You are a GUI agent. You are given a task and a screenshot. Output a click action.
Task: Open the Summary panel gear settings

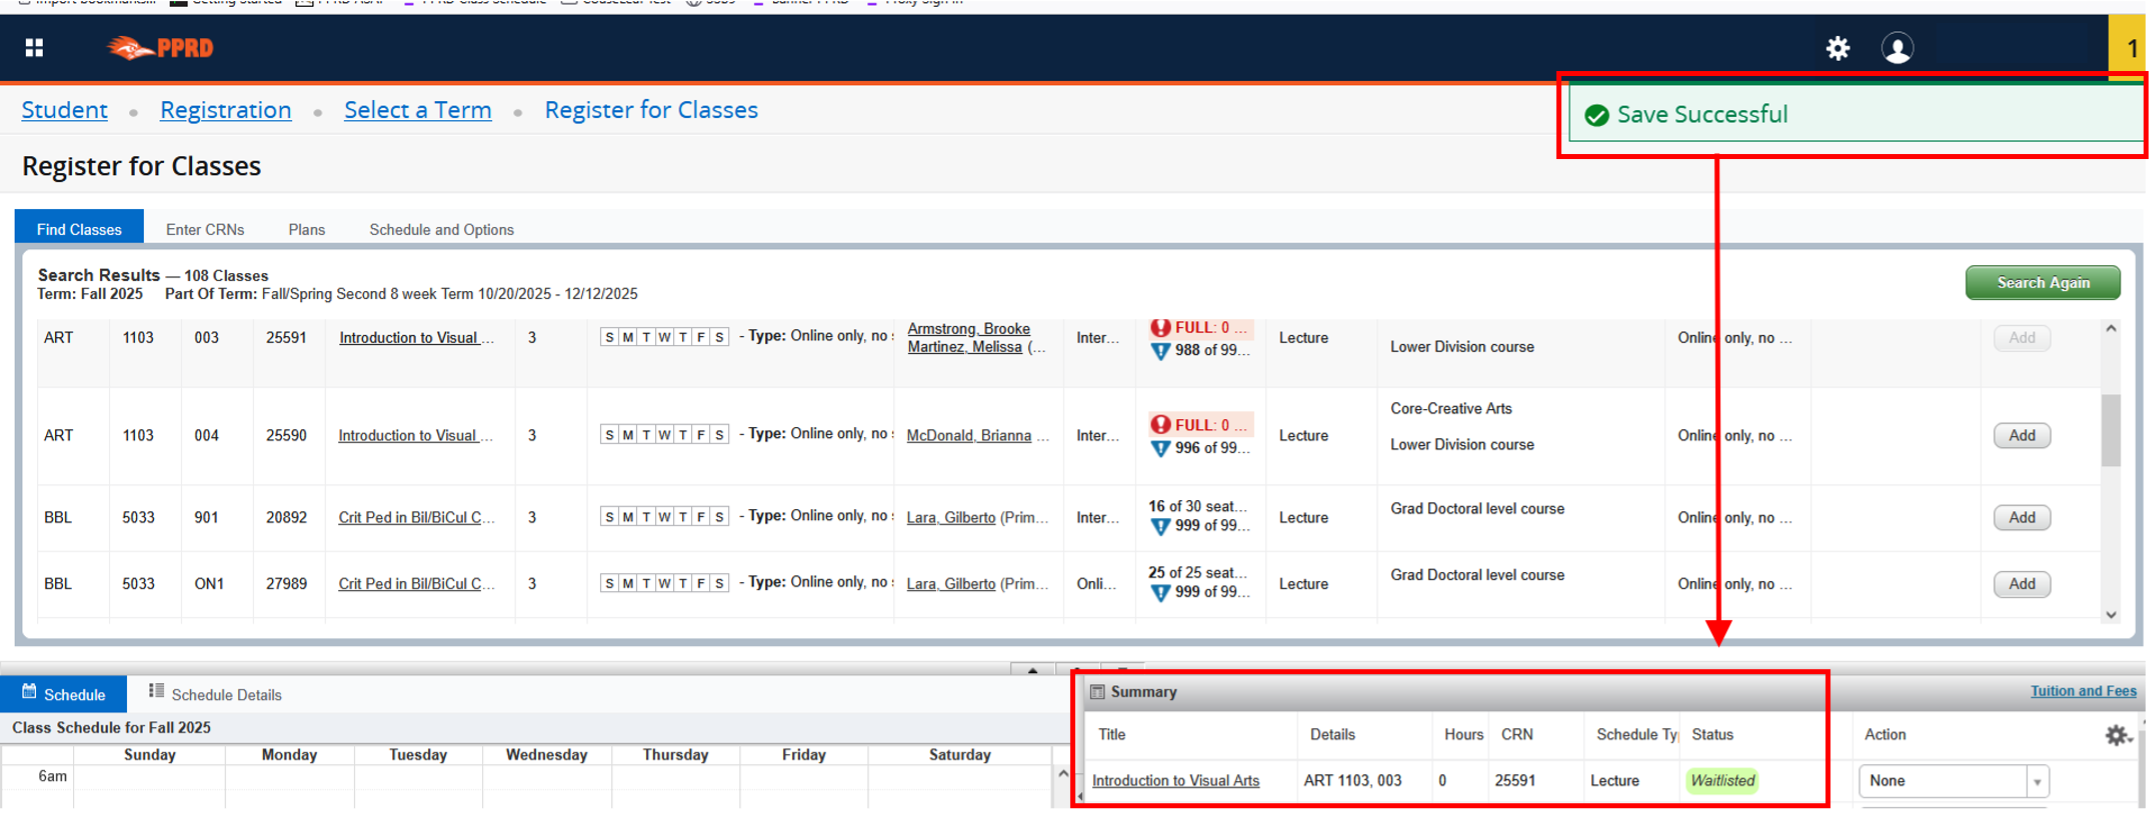2116,735
